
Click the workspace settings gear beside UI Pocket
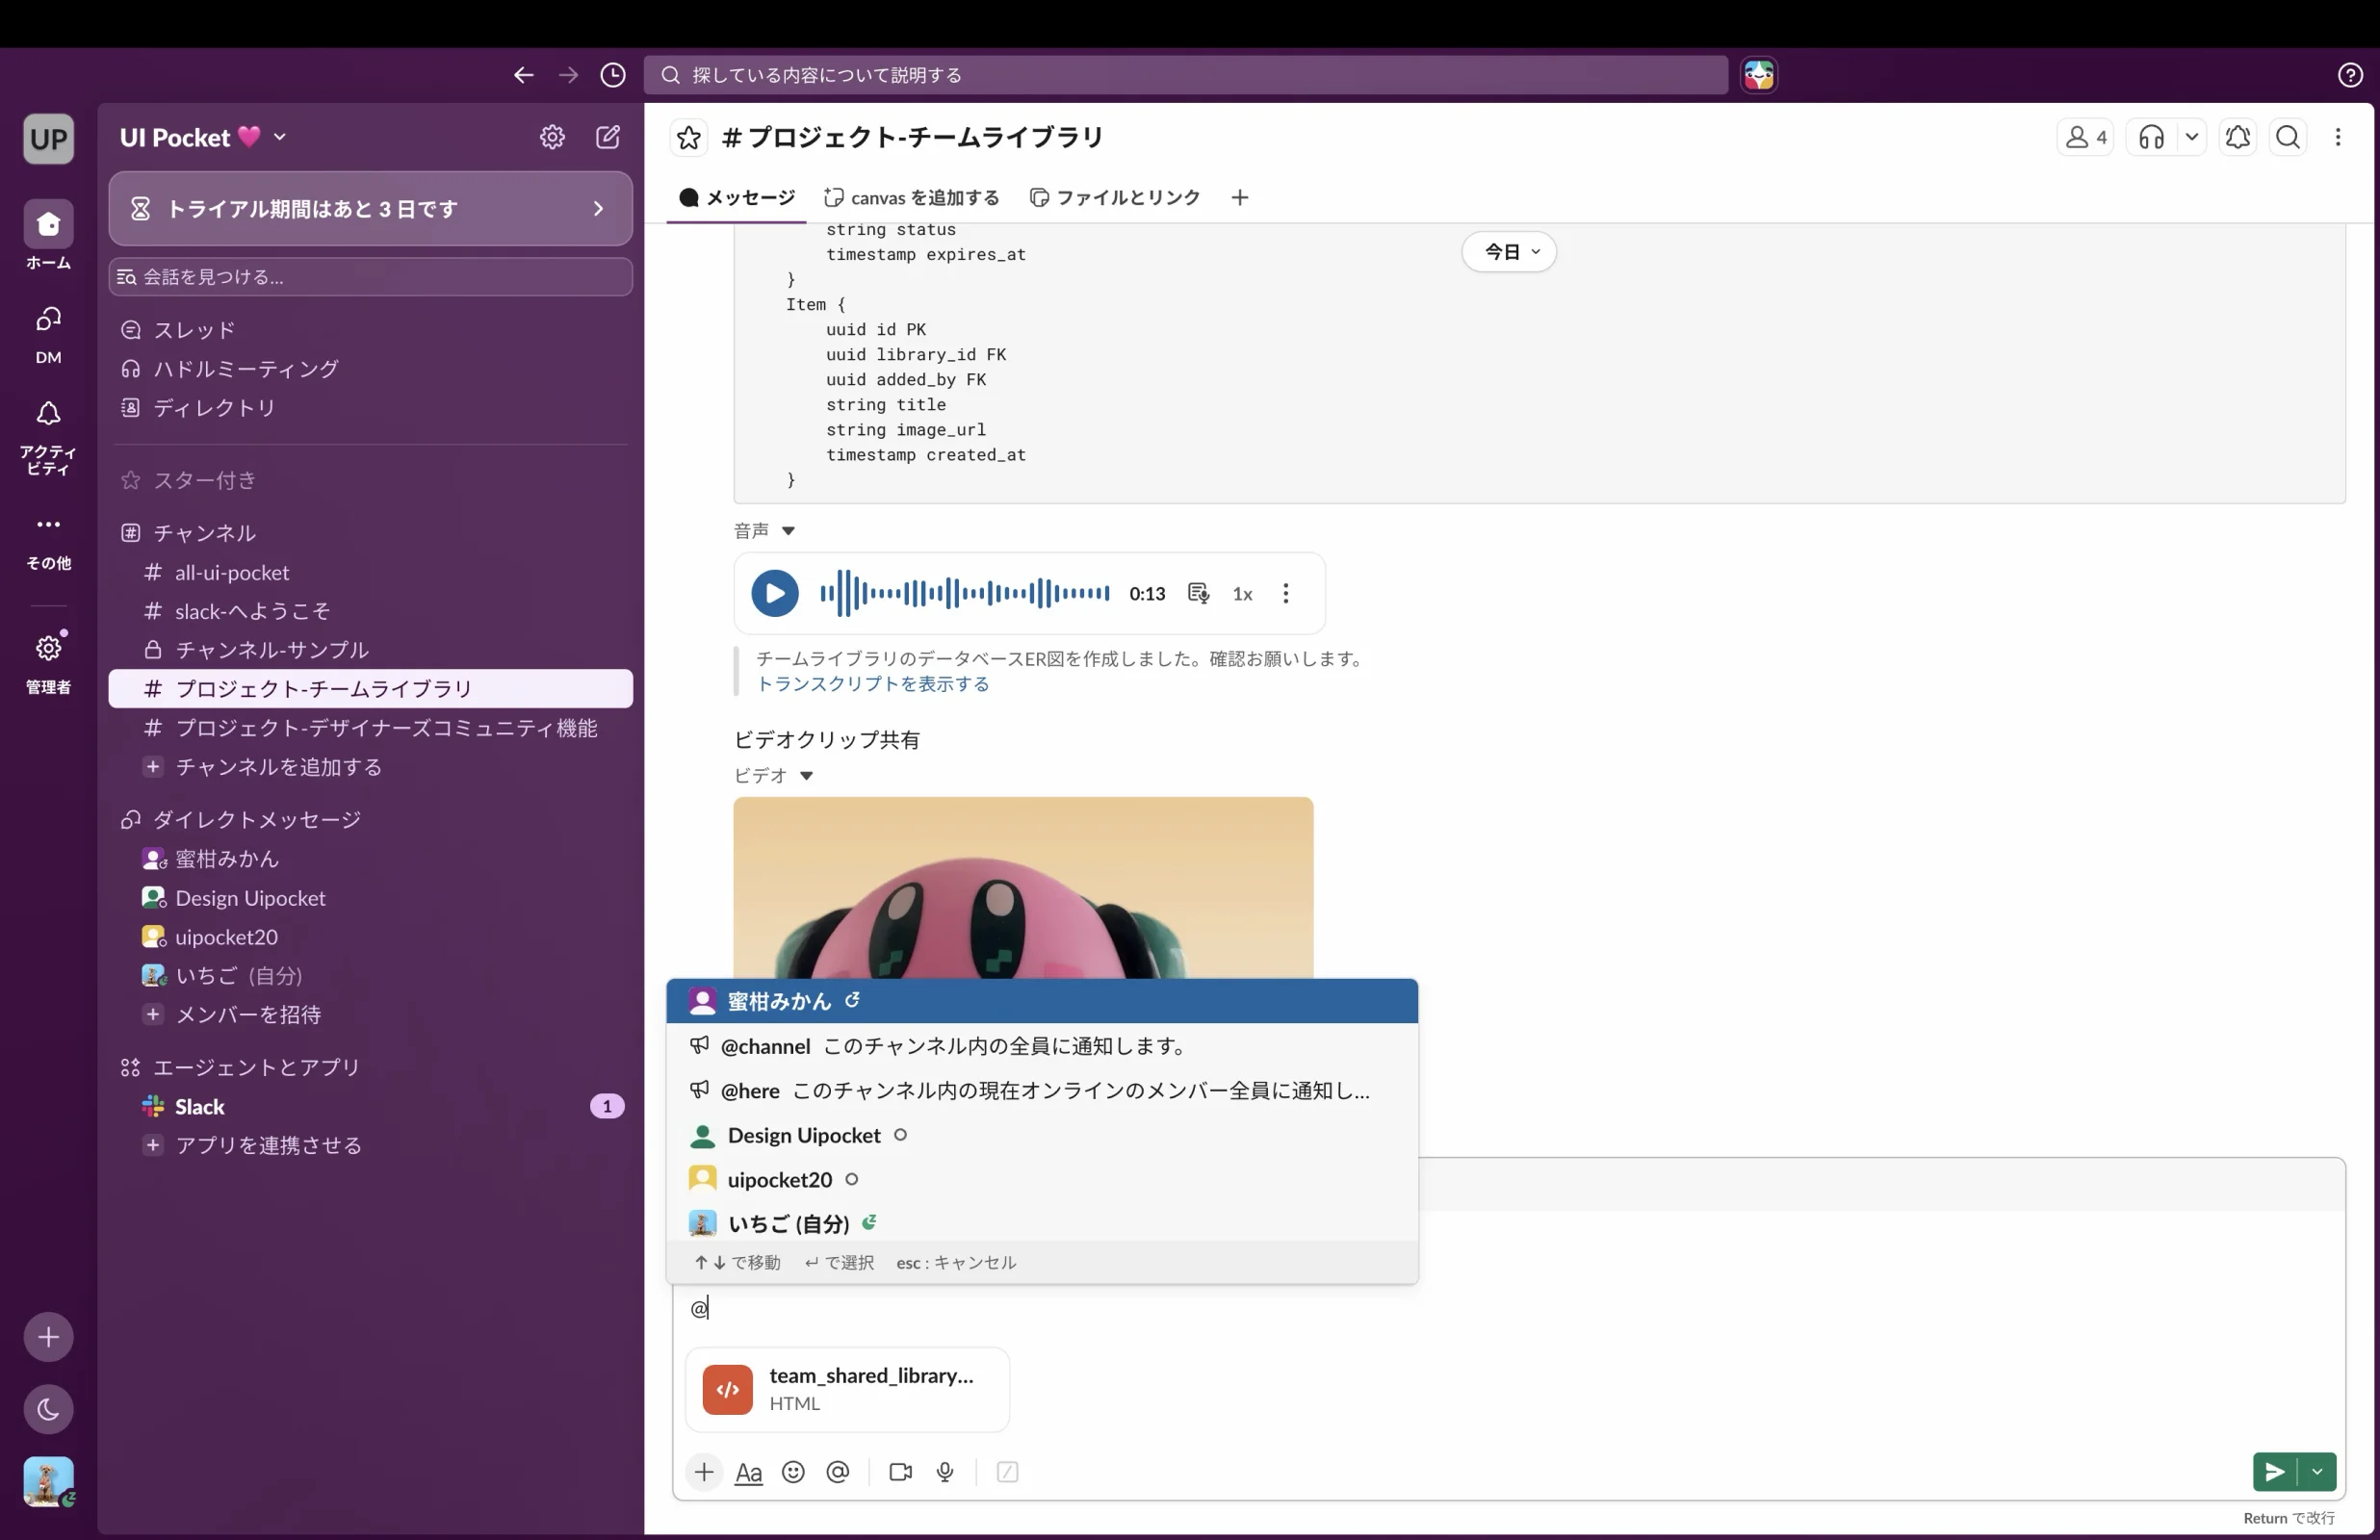coord(552,137)
